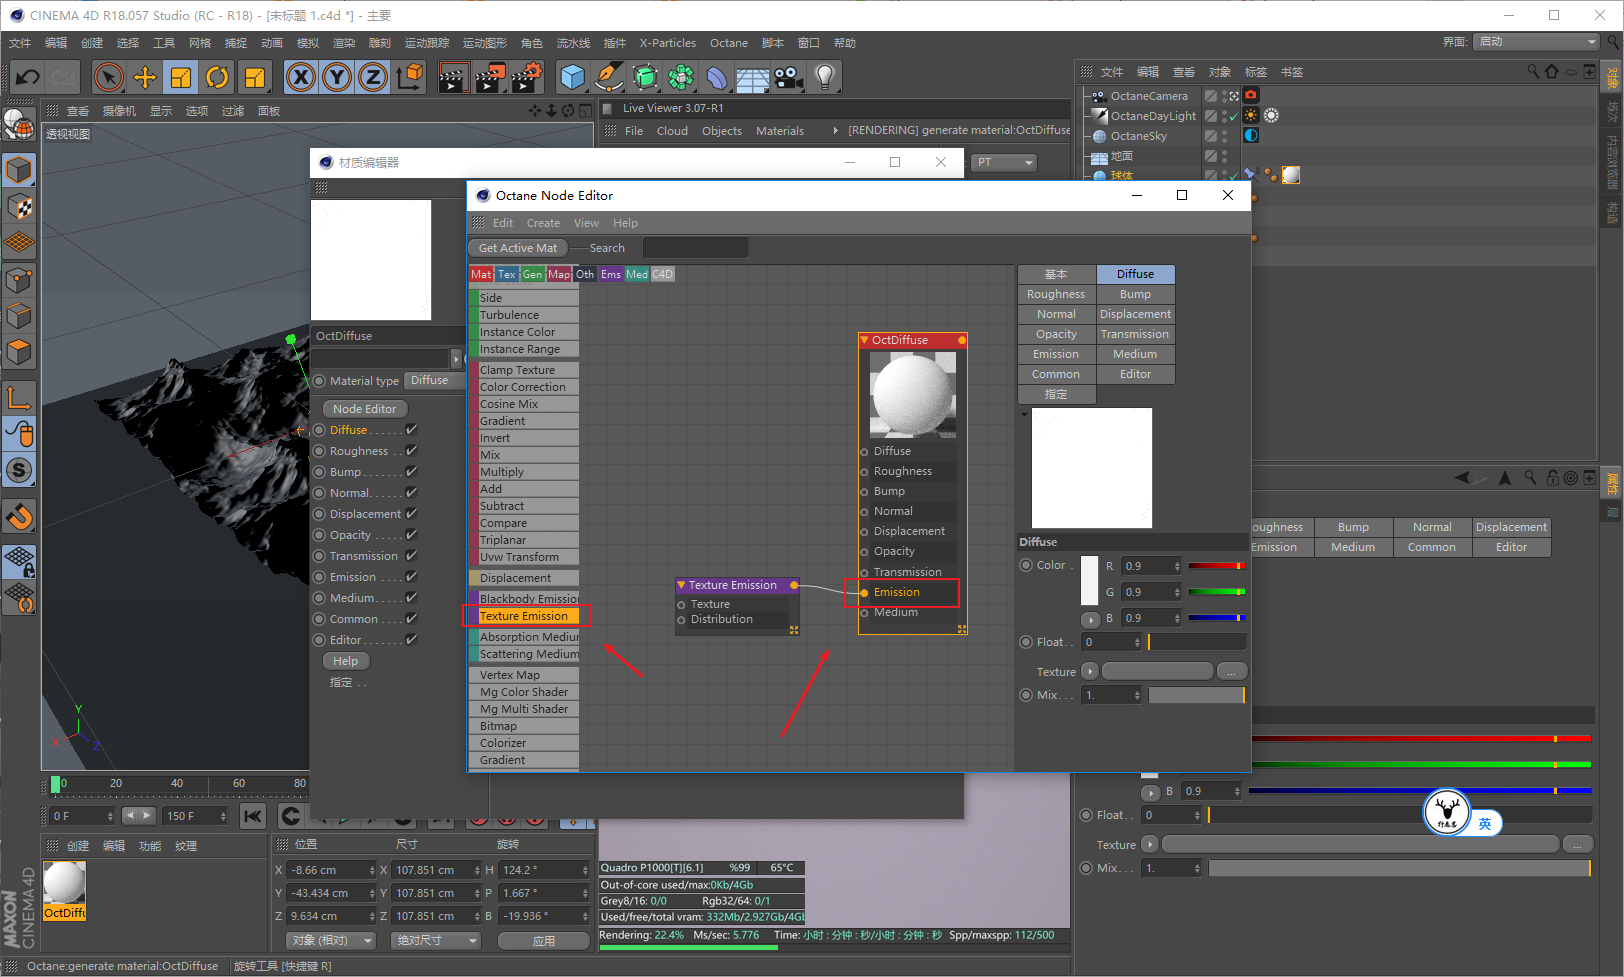Screen dimensions: 1624x977
Task: Click the OctaneSky environment tag icon
Action: click(1250, 135)
